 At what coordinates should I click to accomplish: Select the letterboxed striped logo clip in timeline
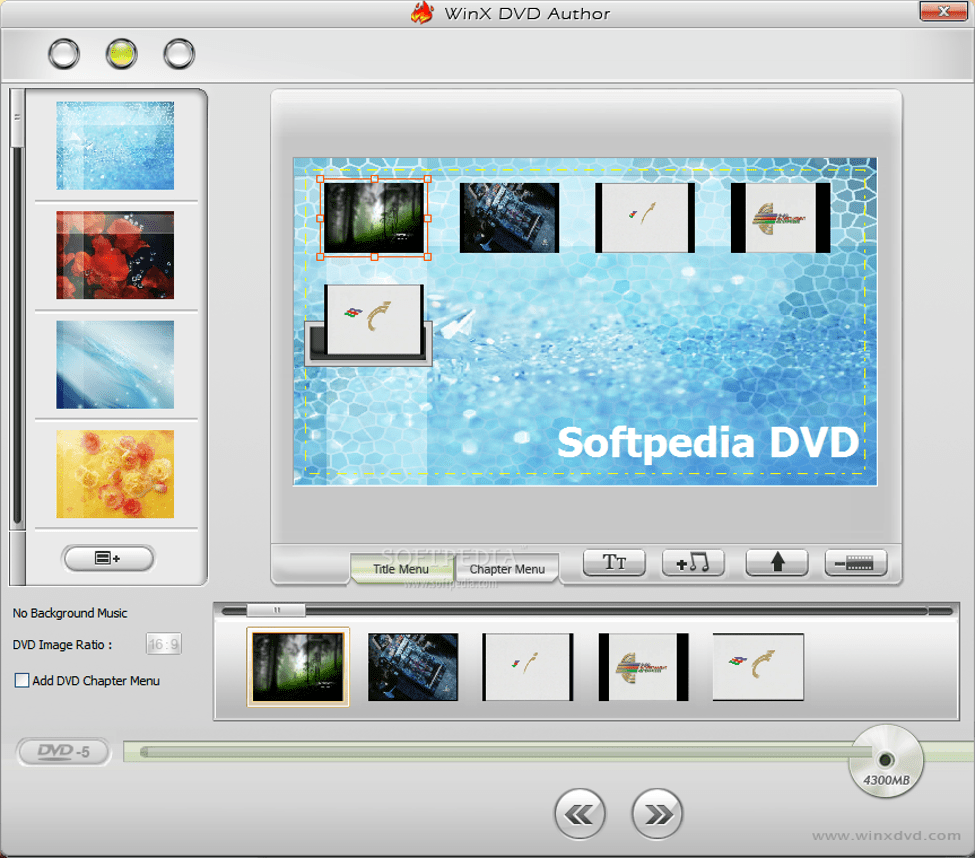[x=644, y=667]
